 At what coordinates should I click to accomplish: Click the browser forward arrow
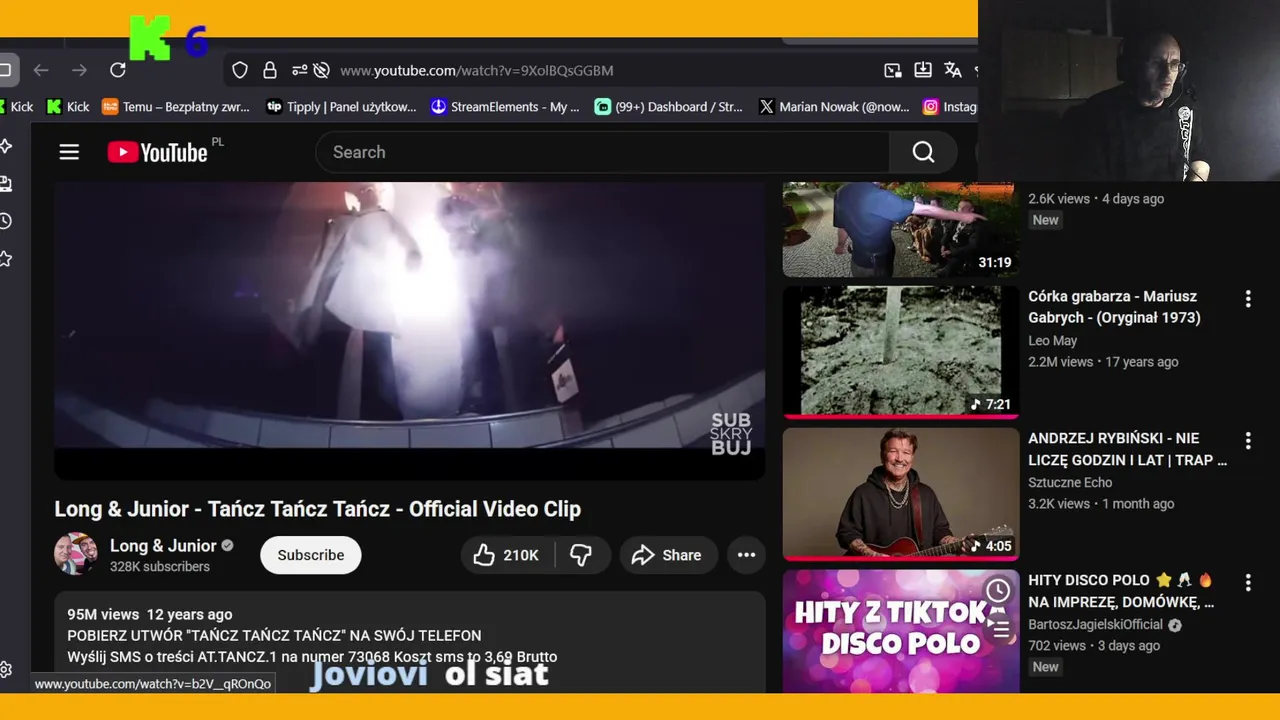[x=79, y=70]
